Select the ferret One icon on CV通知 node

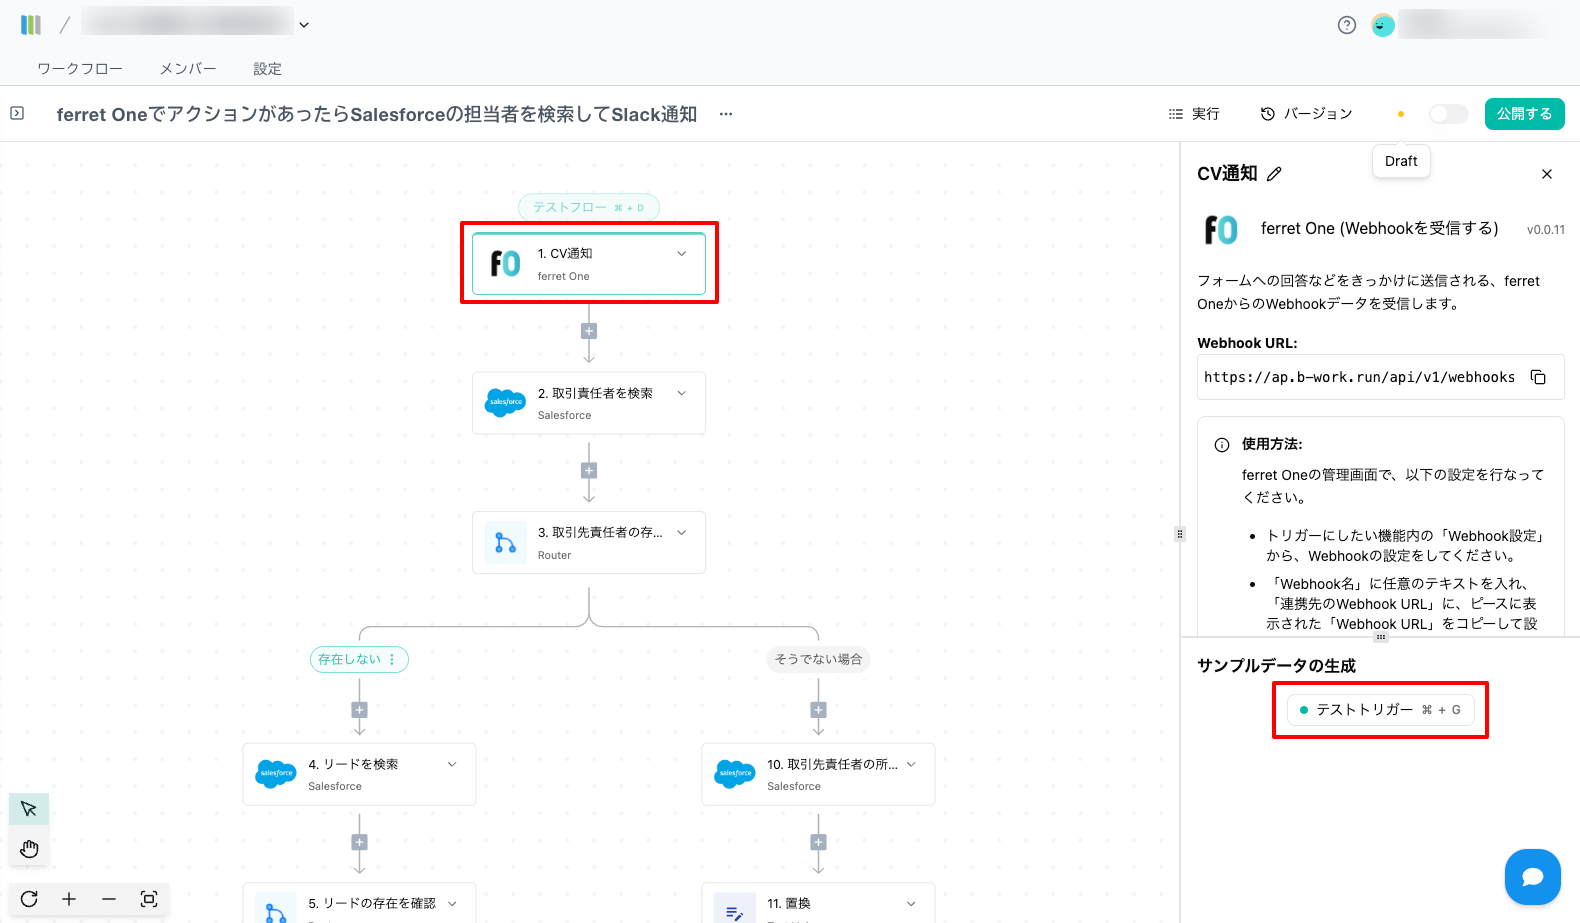click(505, 263)
